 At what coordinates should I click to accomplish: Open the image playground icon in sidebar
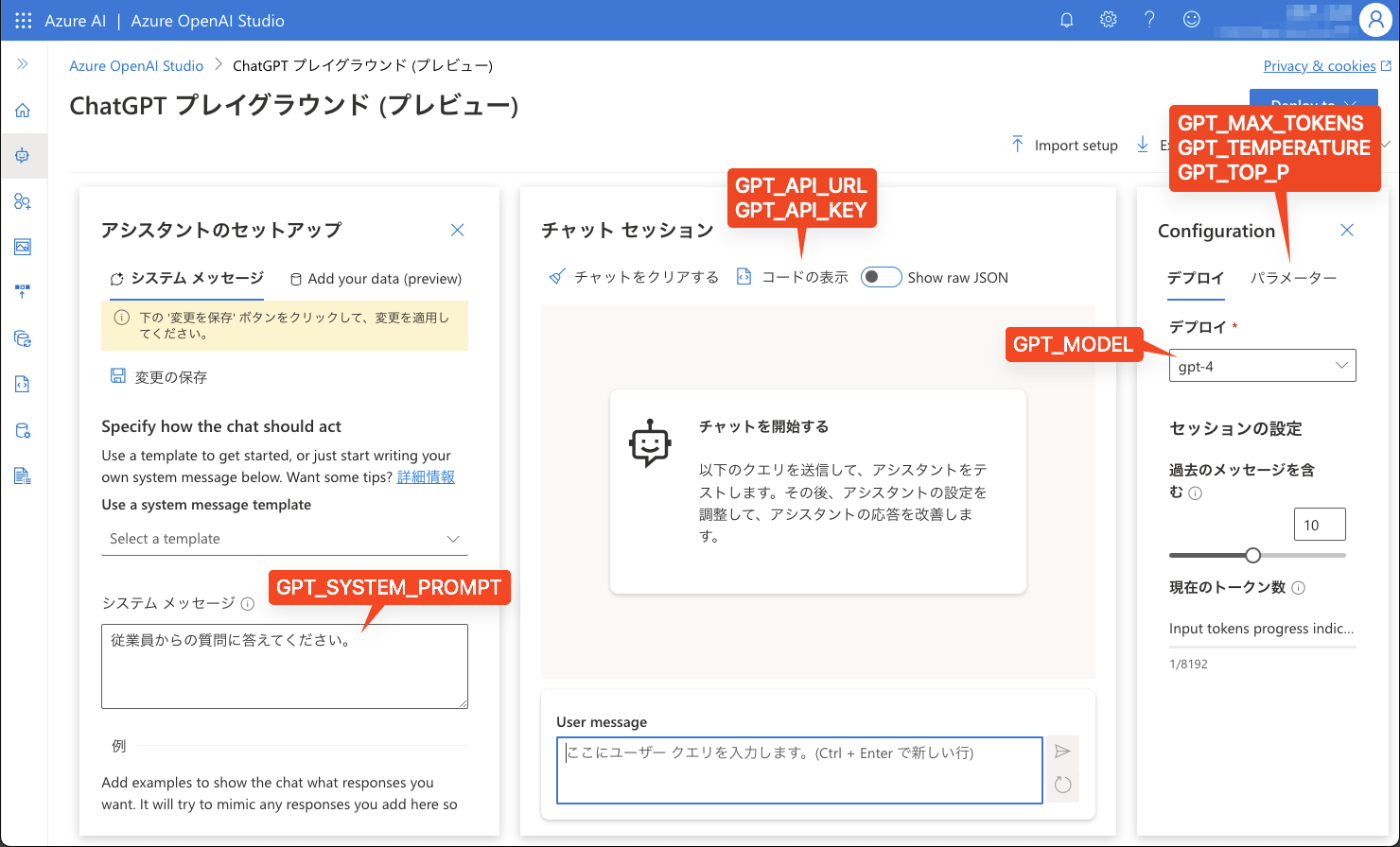(x=23, y=246)
